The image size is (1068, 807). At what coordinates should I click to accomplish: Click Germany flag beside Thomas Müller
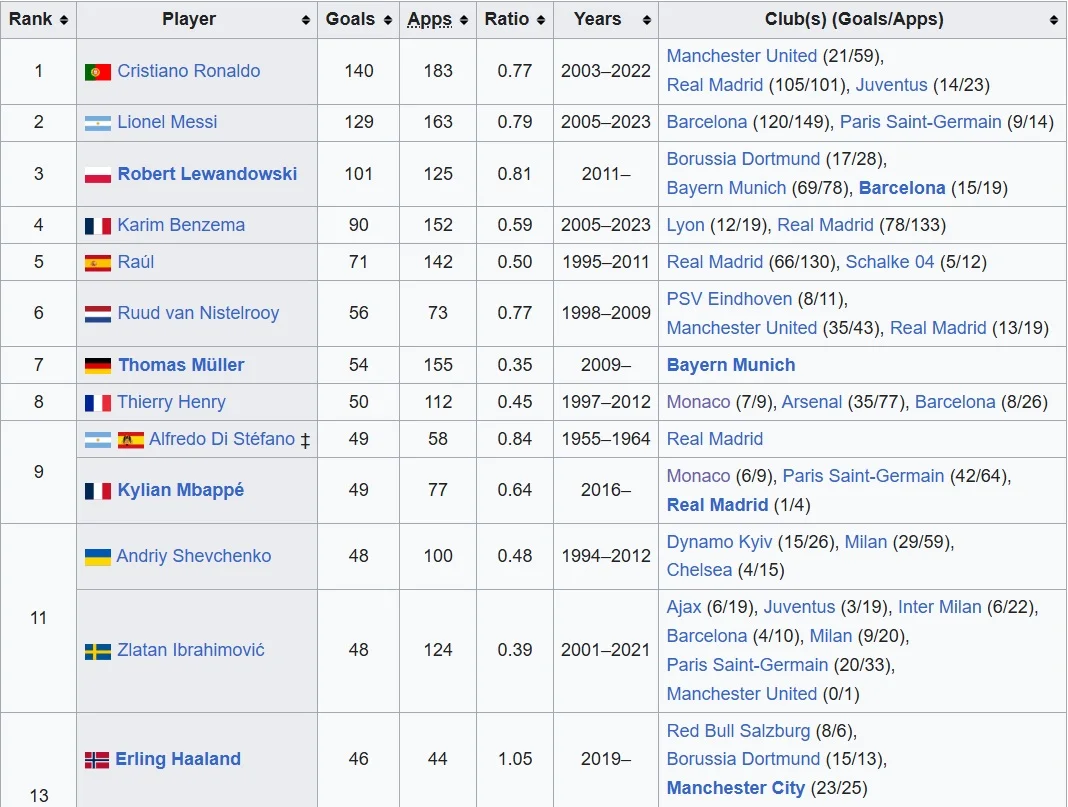point(97,366)
